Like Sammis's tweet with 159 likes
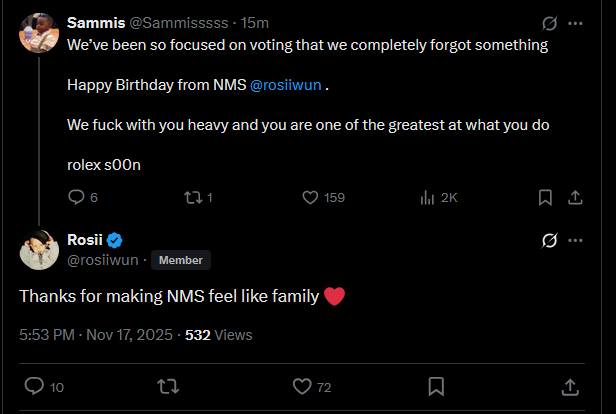 (310, 197)
